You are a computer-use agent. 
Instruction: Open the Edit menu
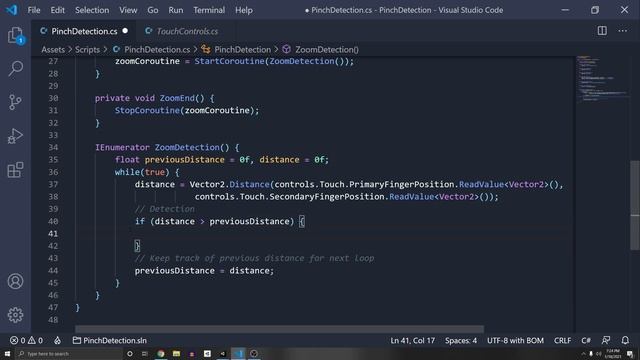pos(58,10)
